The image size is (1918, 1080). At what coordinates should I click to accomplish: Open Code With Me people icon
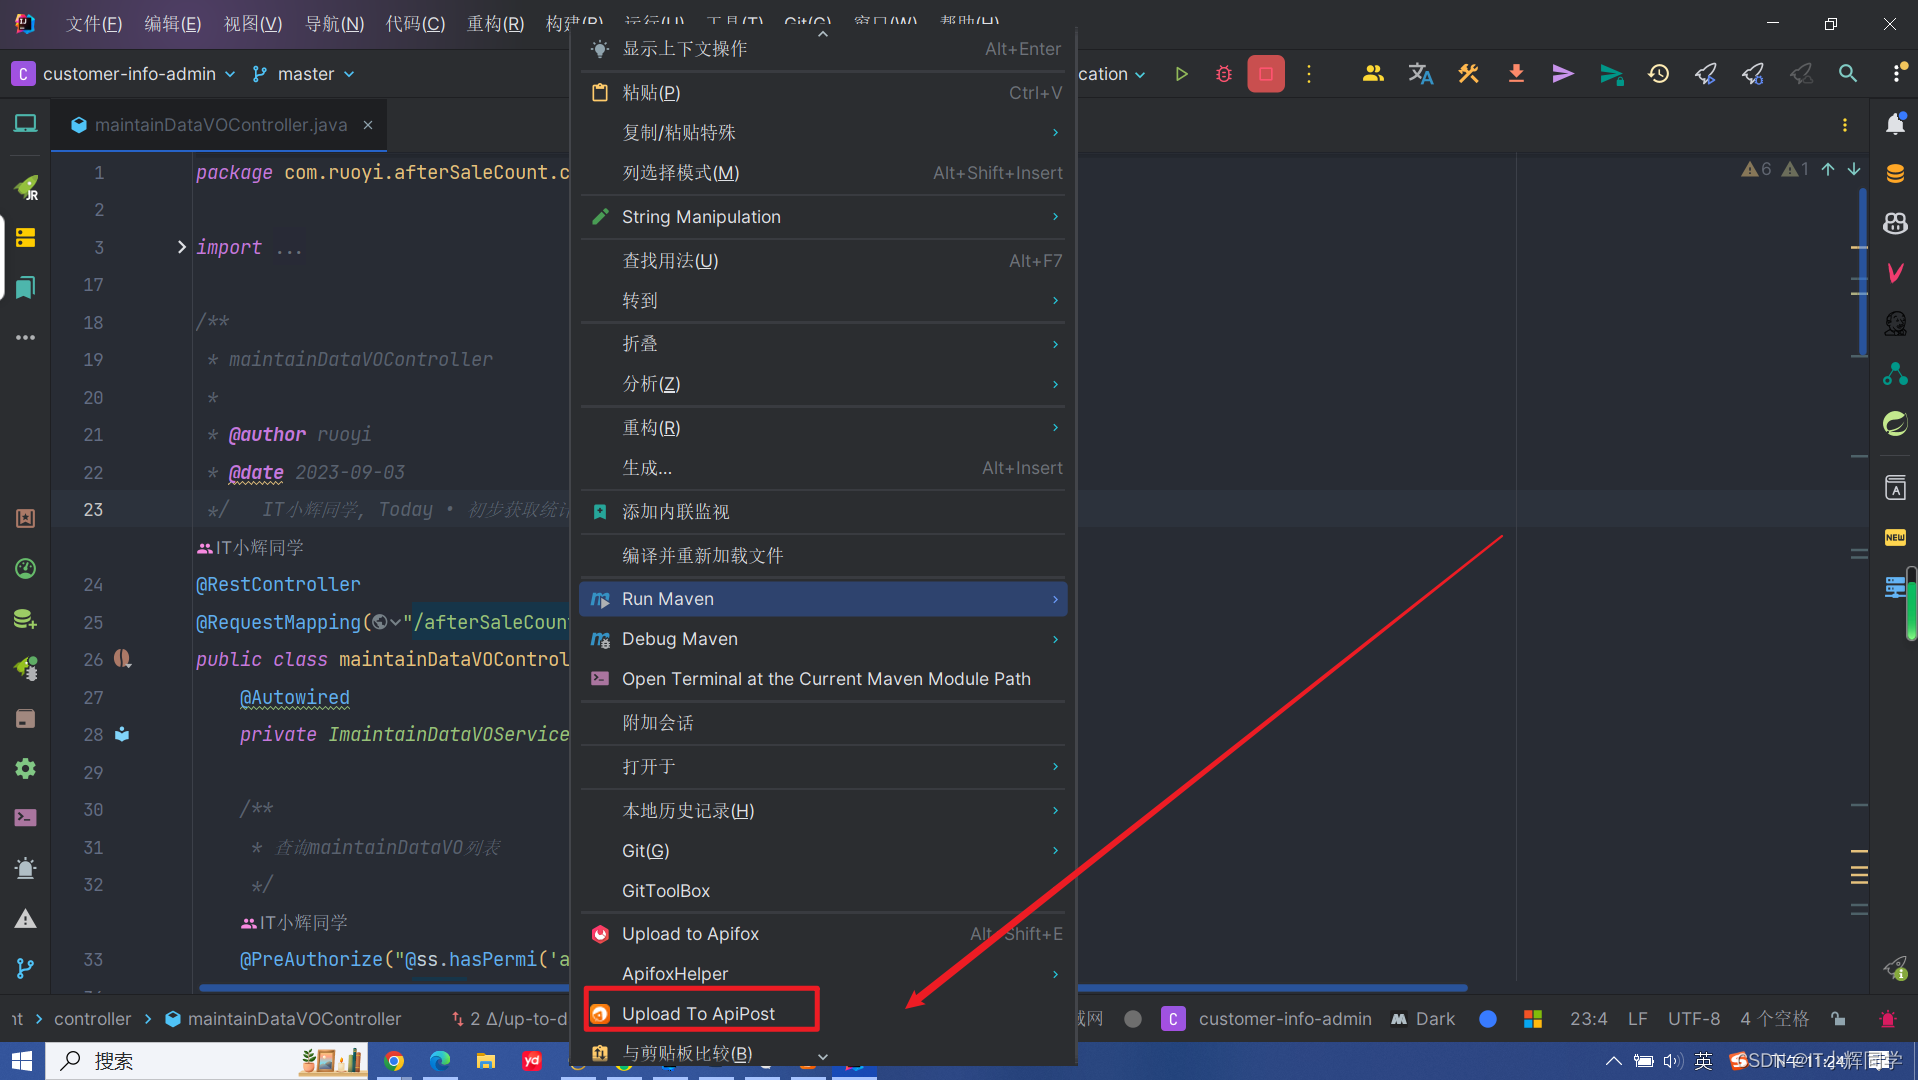point(1373,73)
